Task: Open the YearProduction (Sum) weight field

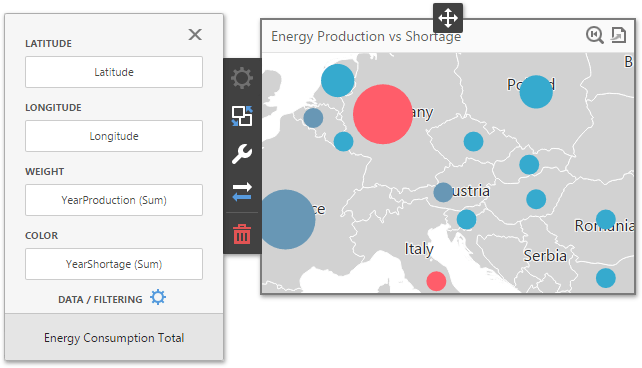Action: (x=114, y=200)
